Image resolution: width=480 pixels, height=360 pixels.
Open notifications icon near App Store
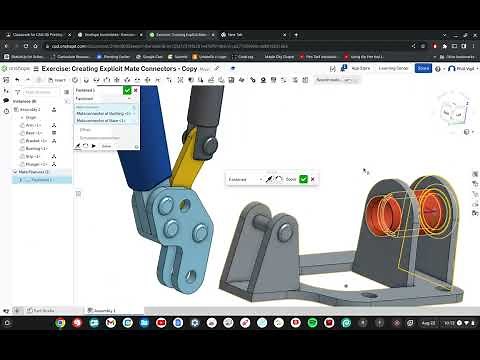344,68
